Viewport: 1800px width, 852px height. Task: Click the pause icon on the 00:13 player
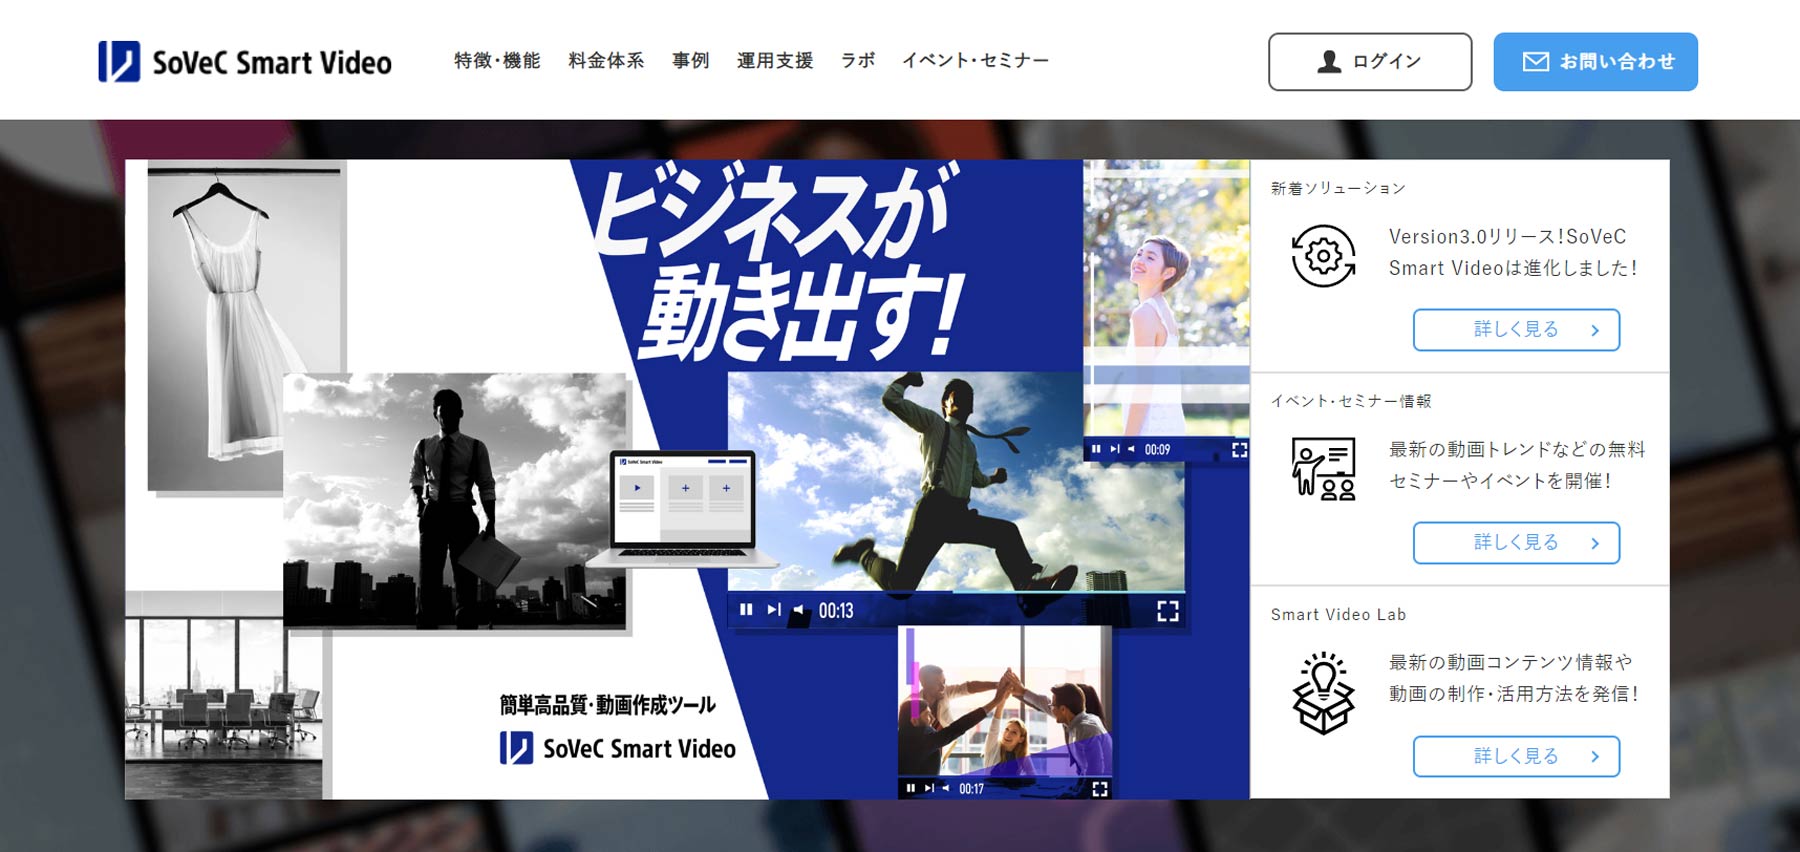(746, 610)
